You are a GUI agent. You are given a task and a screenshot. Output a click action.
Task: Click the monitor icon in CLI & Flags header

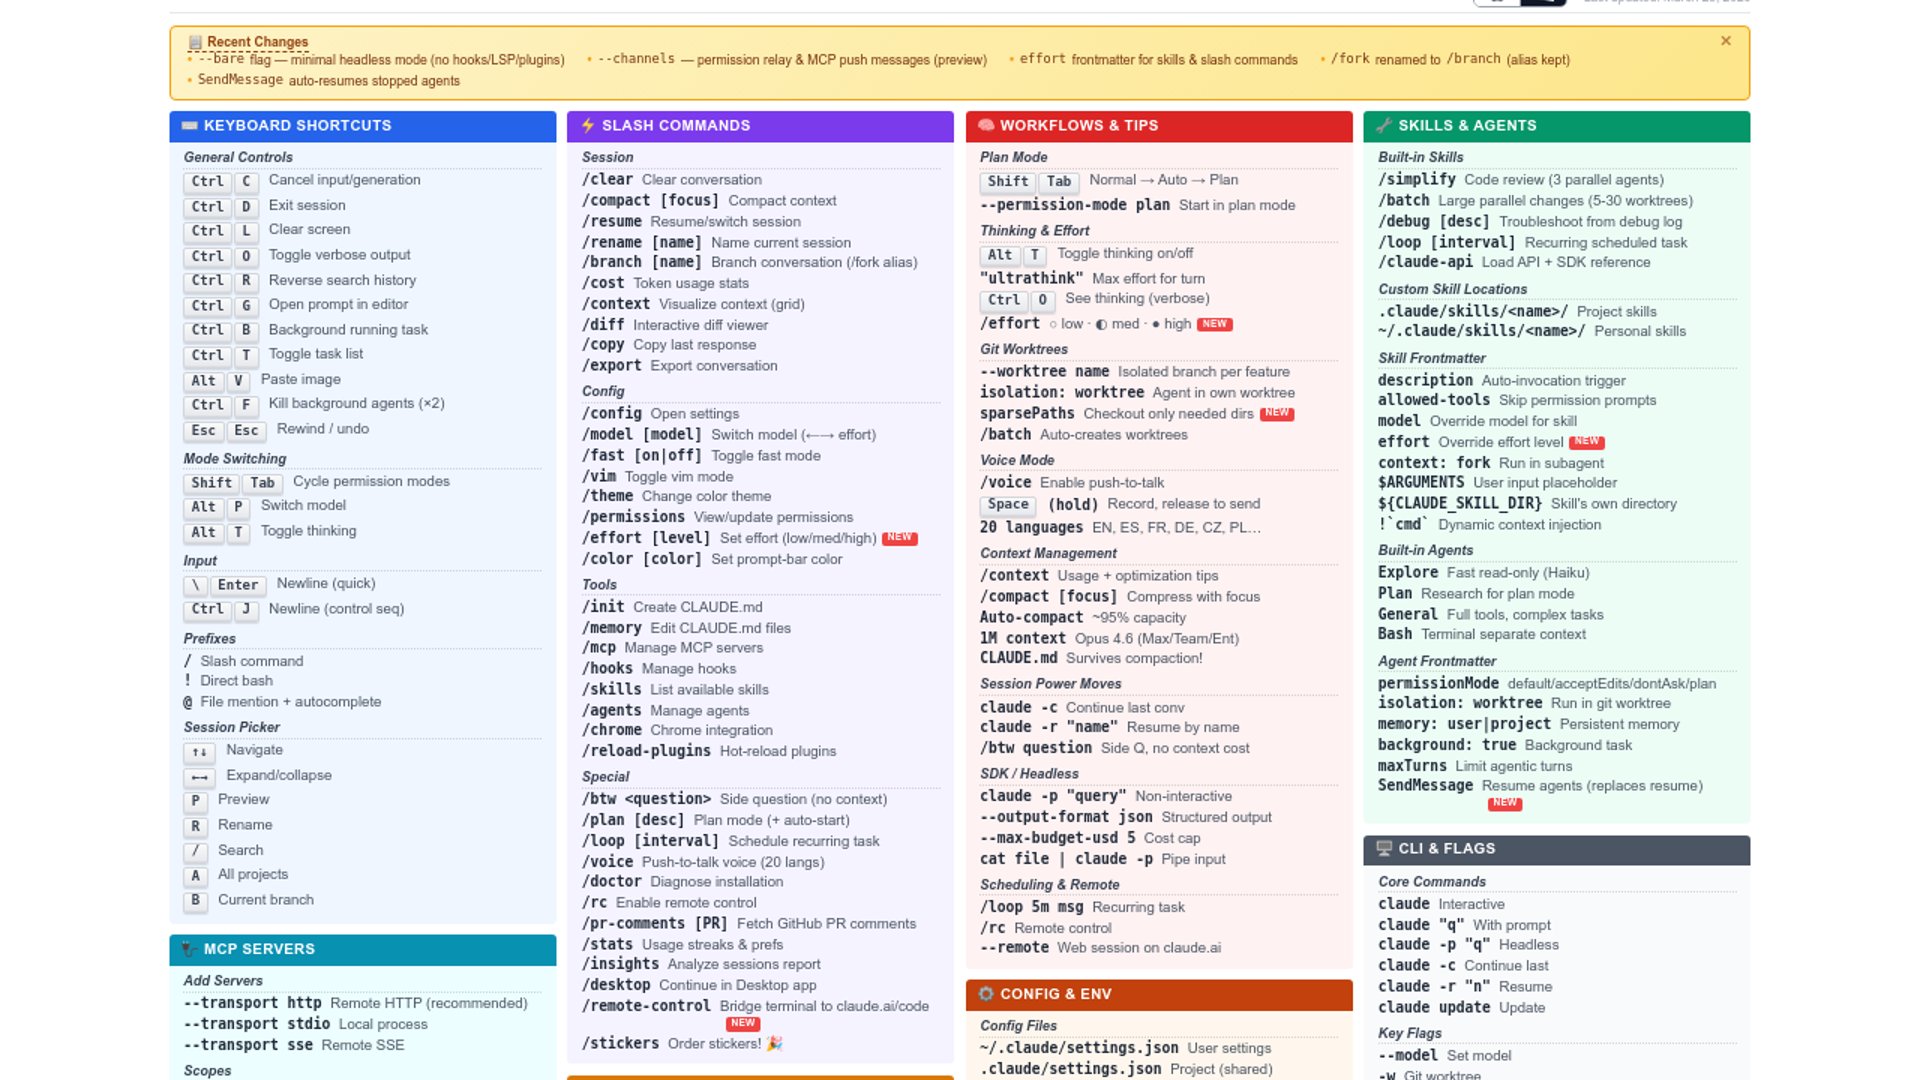coord(1384,849)
